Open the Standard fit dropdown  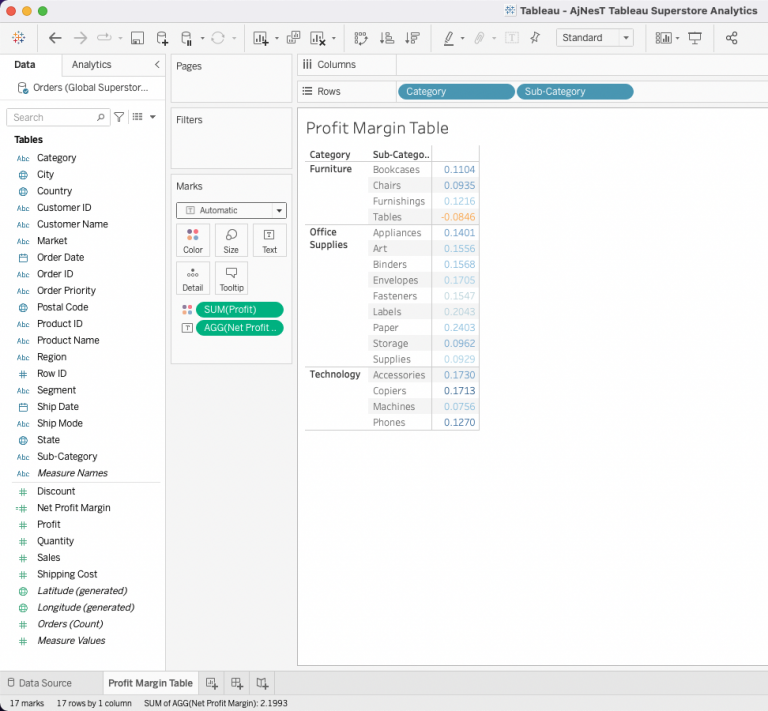pos(596,38)
